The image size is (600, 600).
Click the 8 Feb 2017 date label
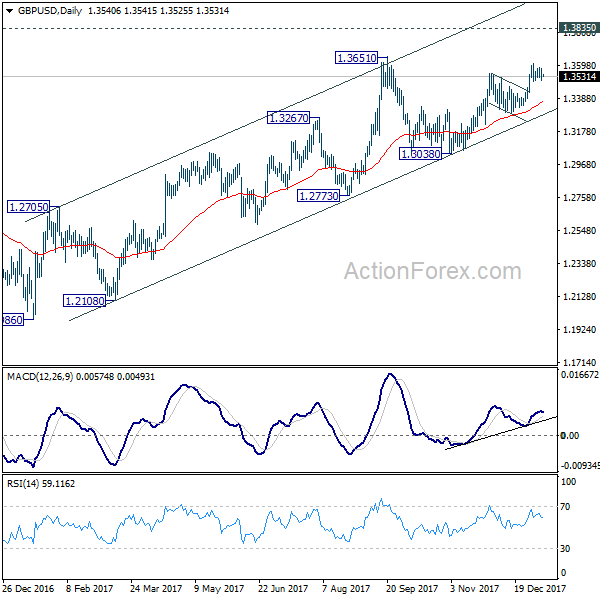point(90,589)
